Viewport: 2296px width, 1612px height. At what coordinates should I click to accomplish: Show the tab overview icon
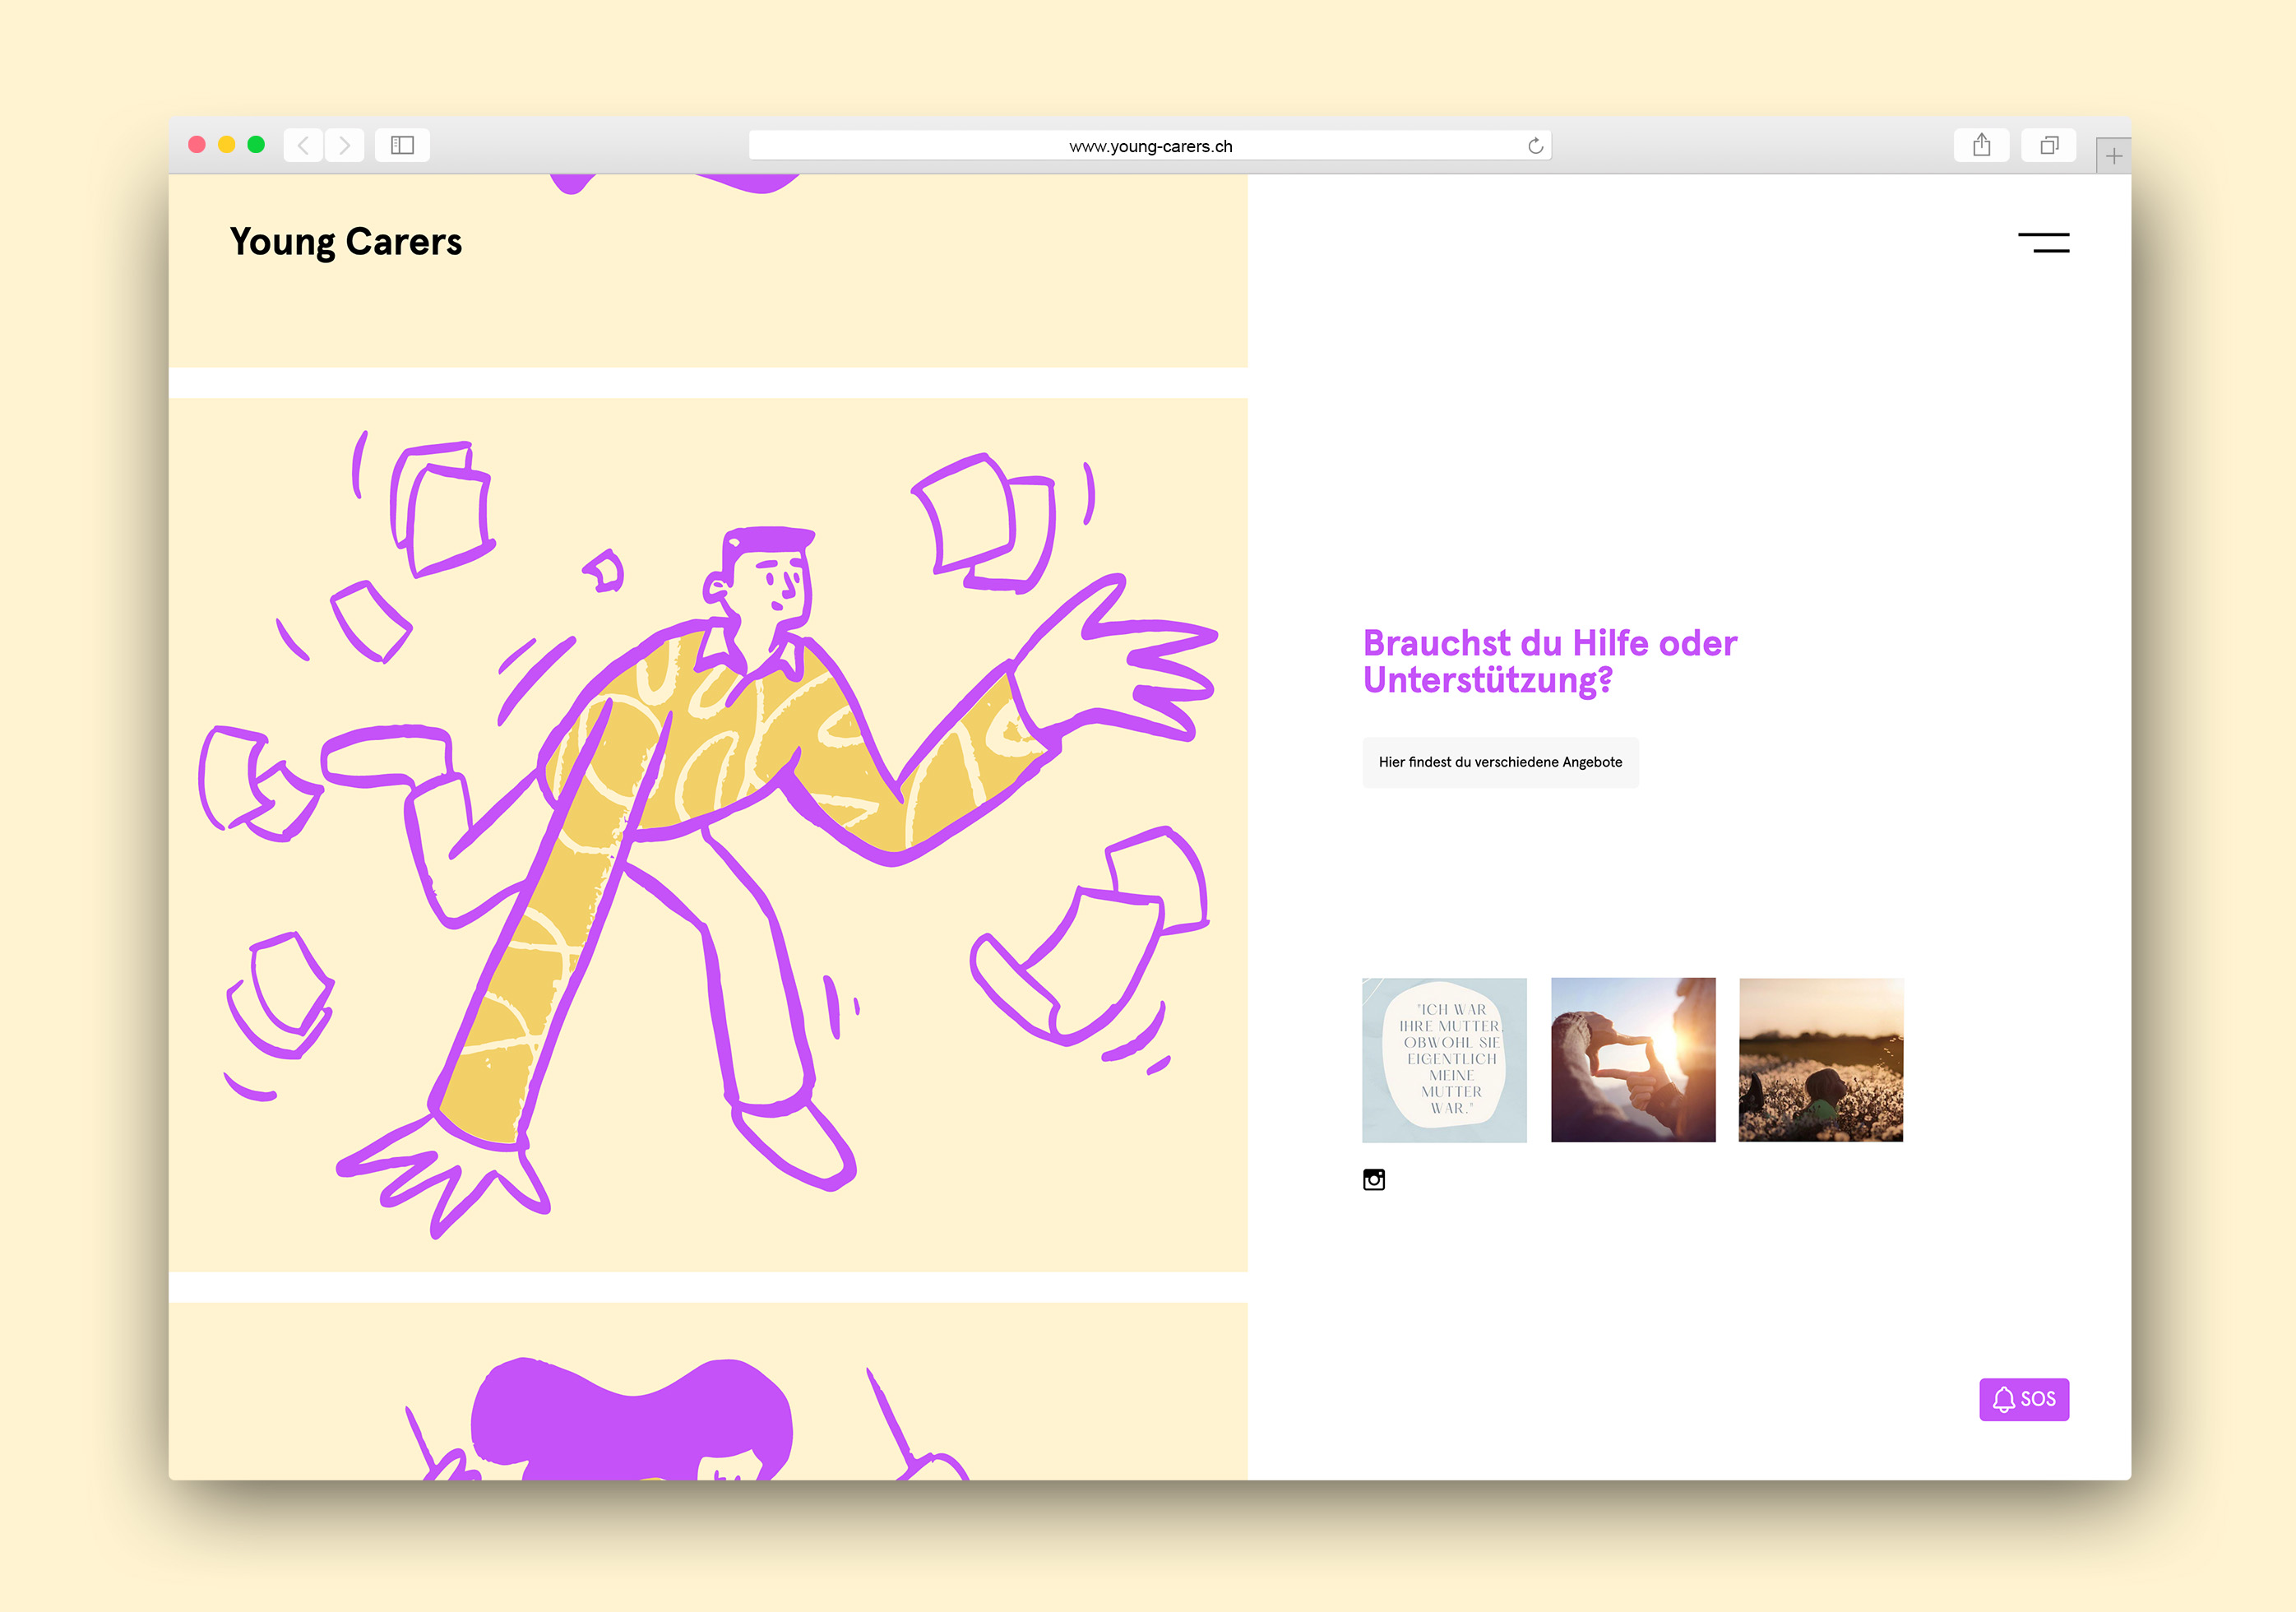pos(2049,145)
